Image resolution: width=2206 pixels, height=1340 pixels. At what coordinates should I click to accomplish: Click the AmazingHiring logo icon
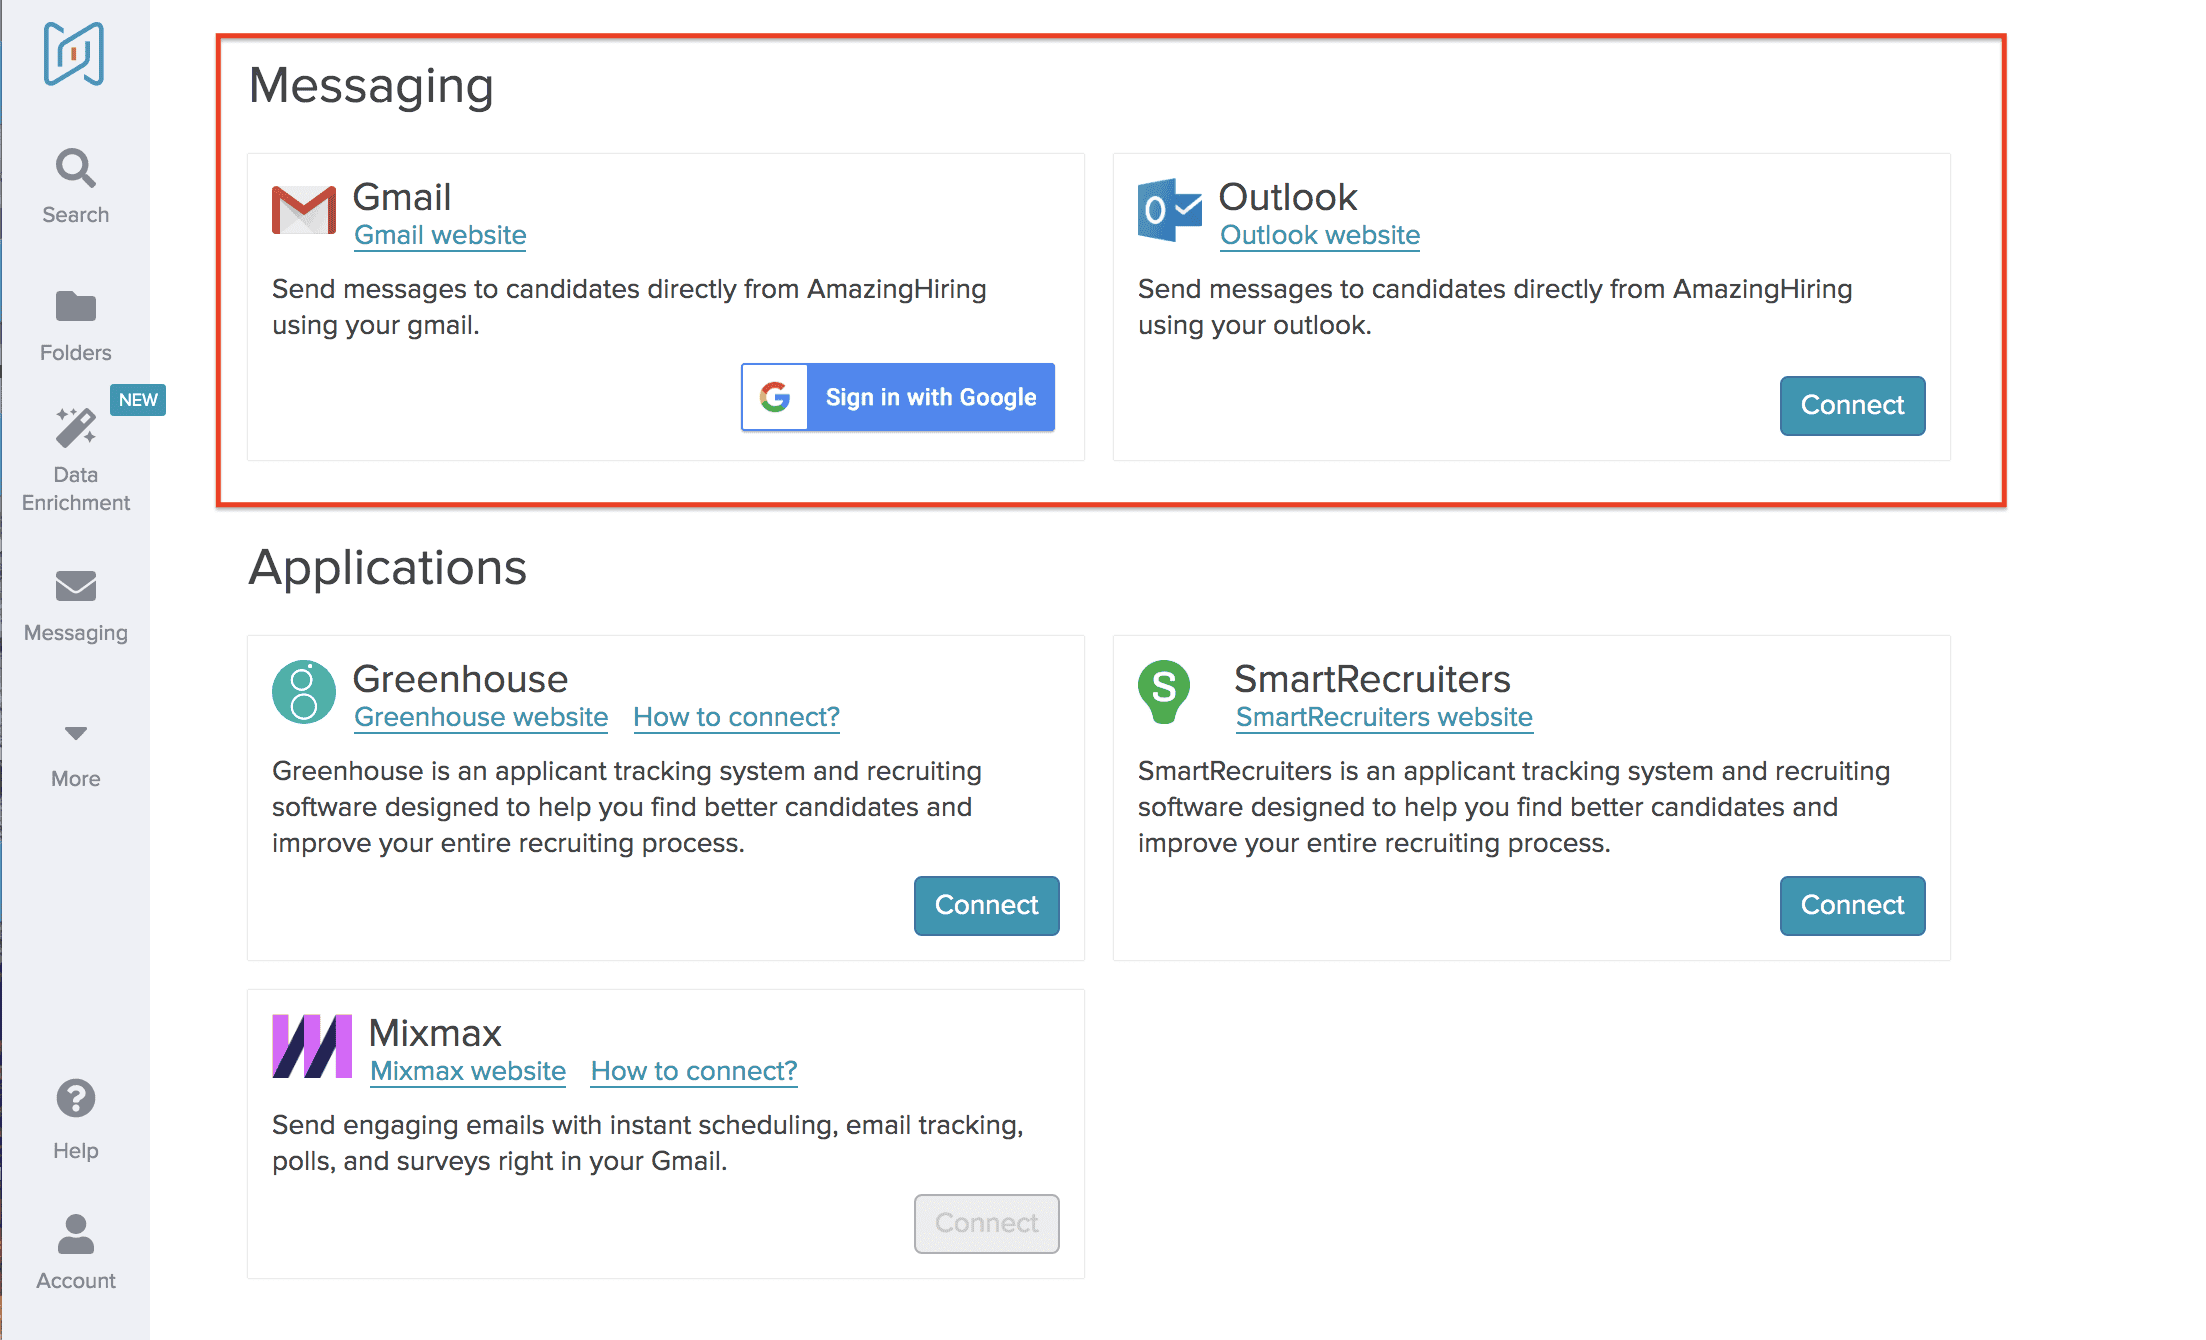coord(74,54)
